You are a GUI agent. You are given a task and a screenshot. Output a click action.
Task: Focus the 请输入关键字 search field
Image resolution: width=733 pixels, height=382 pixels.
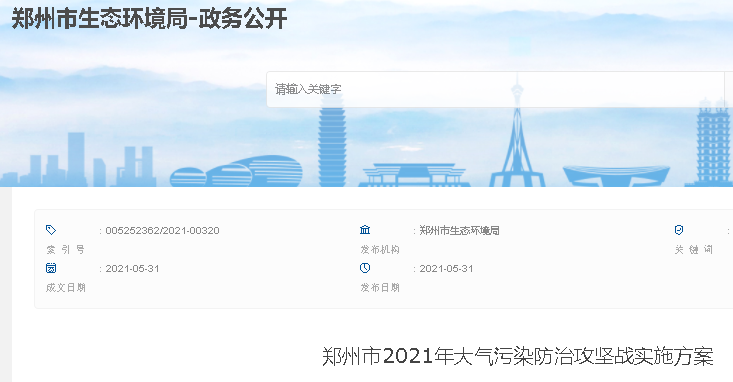click(496, 89)
